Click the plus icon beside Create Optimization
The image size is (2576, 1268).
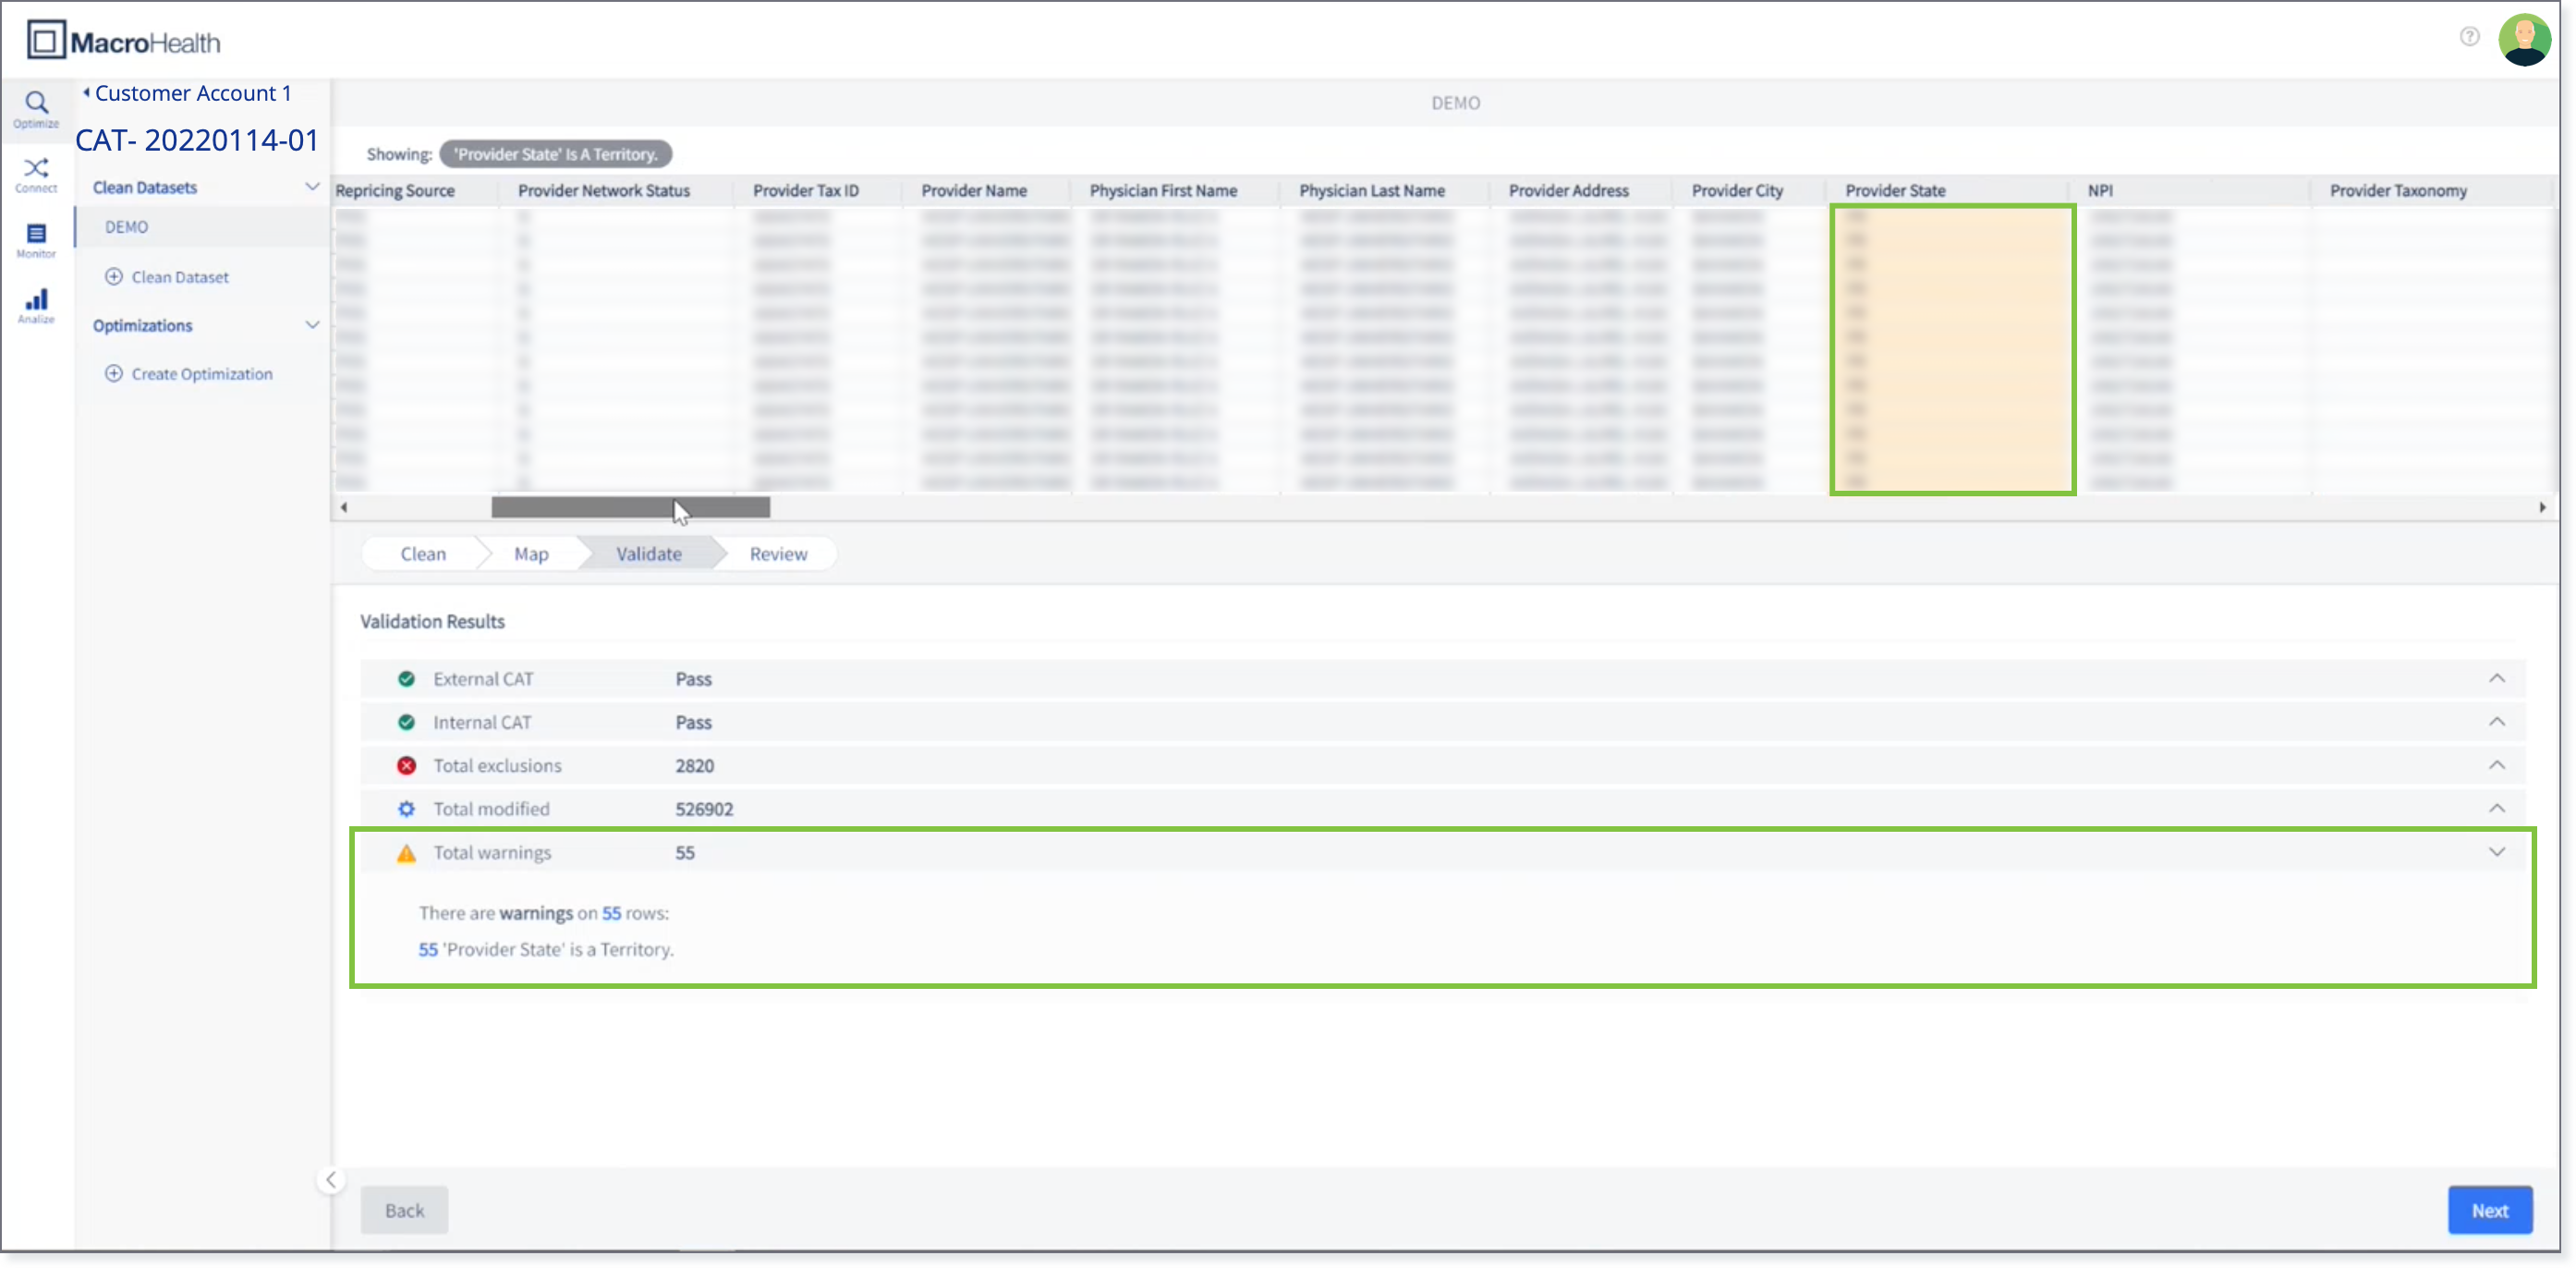coord(114,374)
